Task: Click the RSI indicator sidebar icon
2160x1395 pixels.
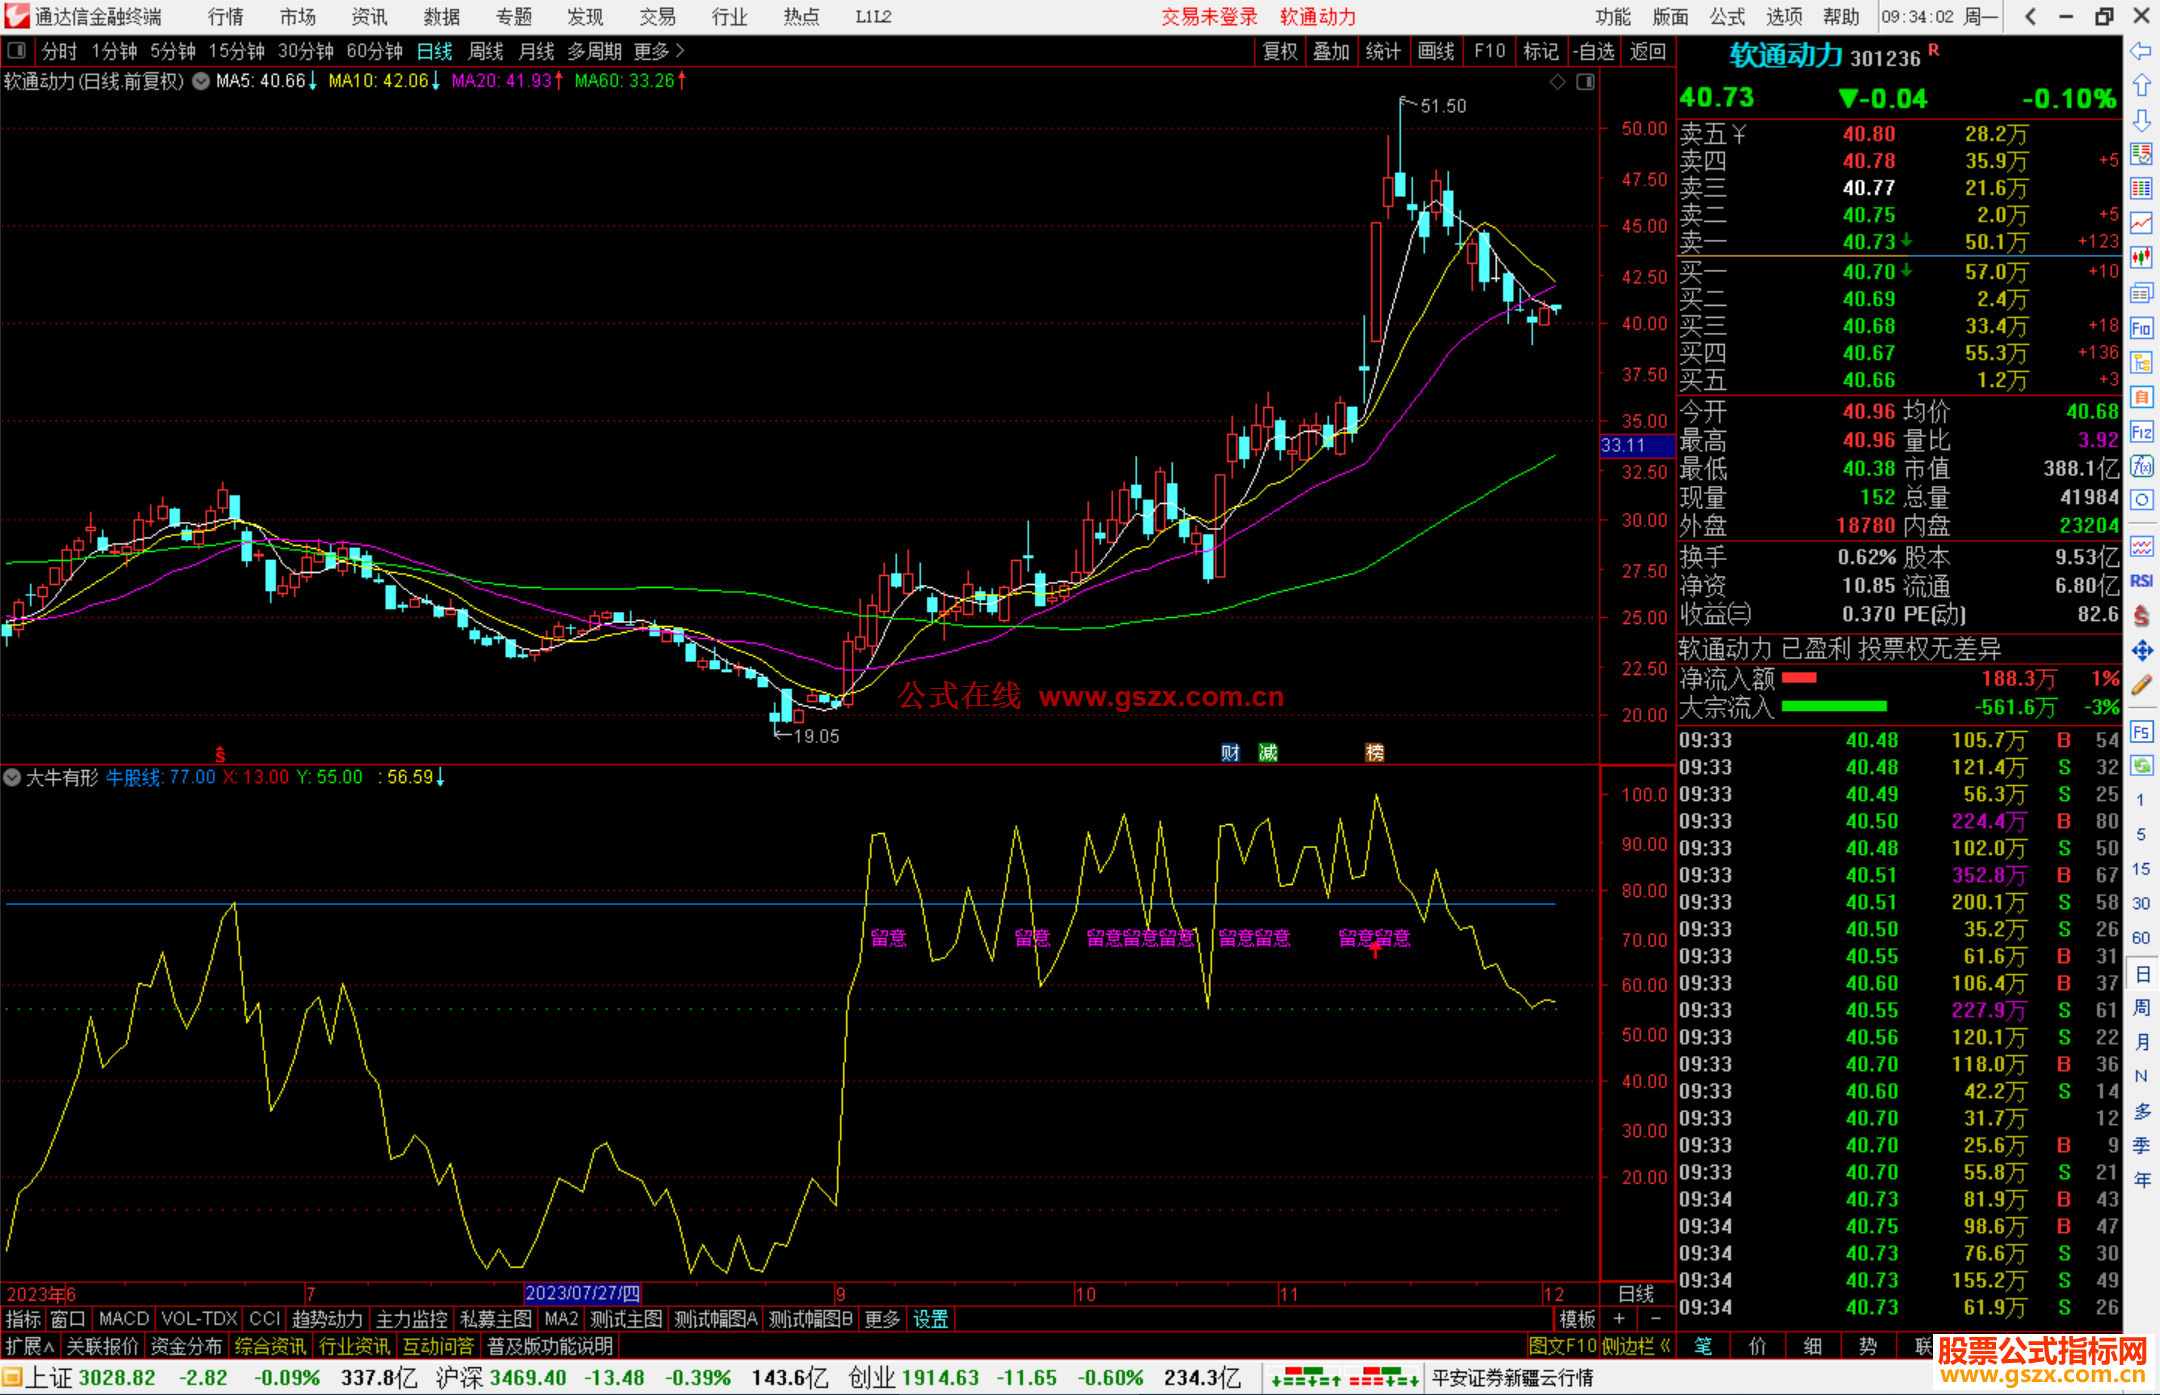Action: pyautogui.click(x=2141, y=581)
